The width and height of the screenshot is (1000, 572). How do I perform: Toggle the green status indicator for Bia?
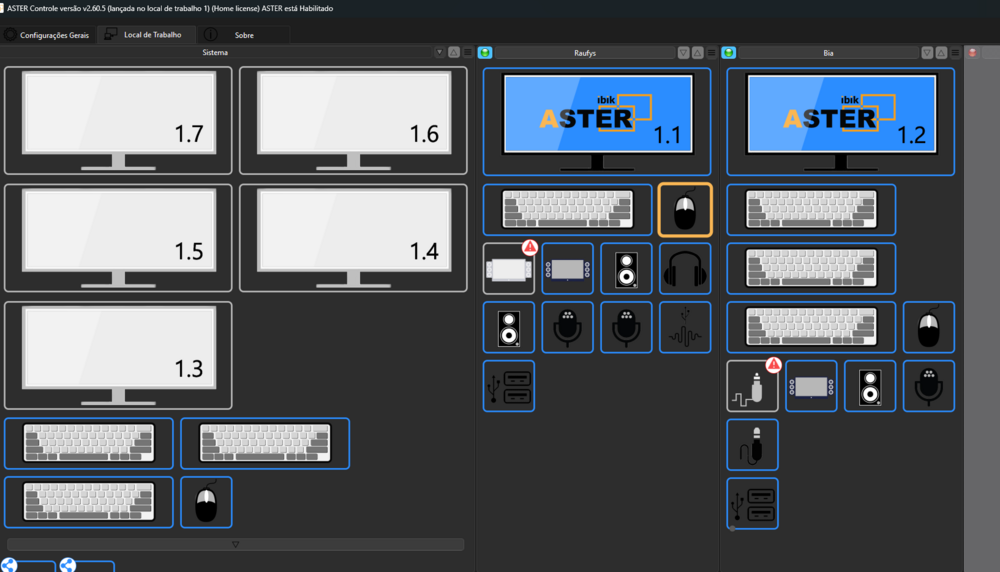pos(729,52)
